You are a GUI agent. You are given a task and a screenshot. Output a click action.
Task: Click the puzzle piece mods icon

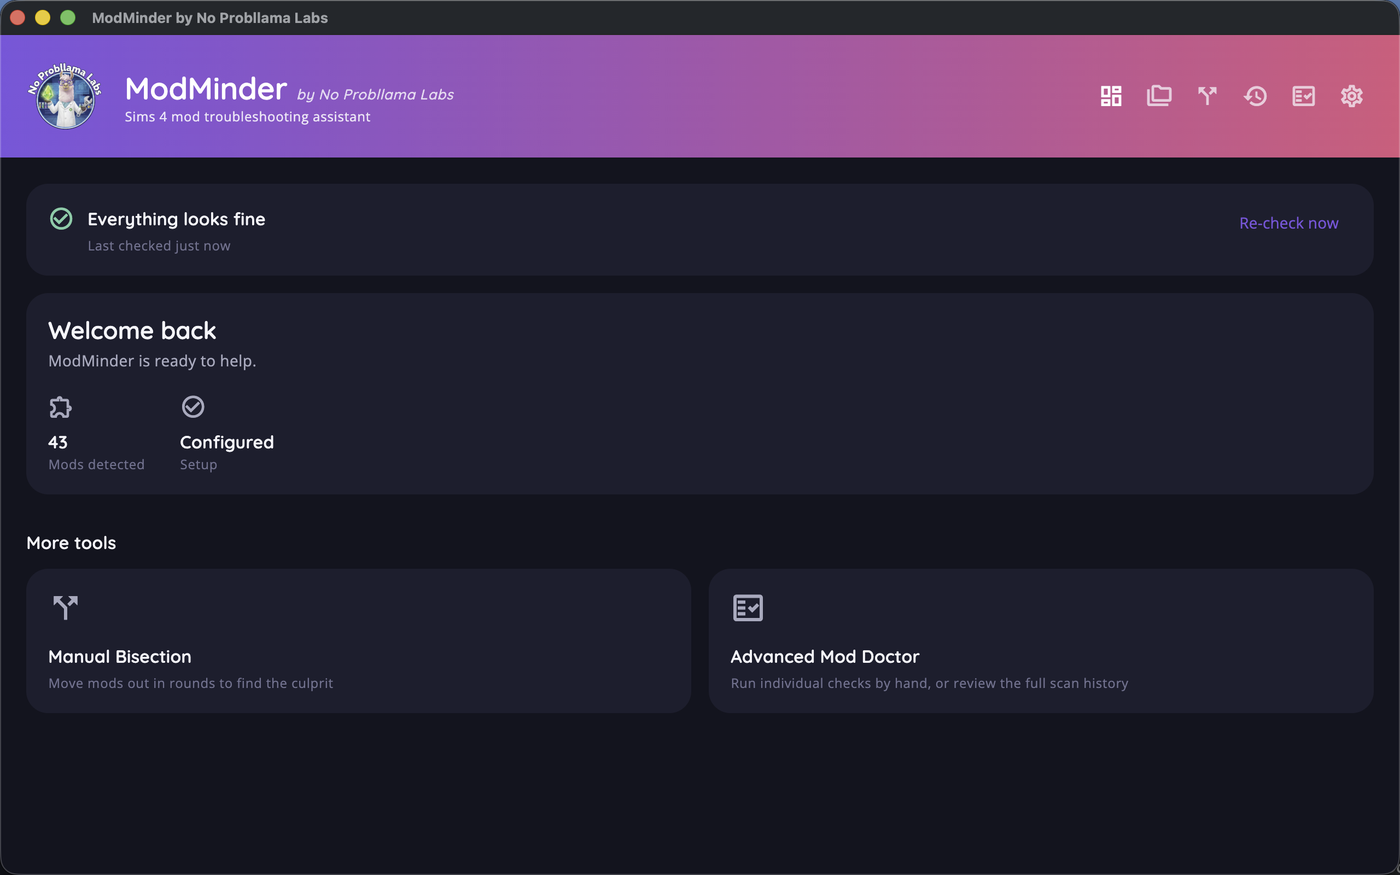[x=60, y=407]
